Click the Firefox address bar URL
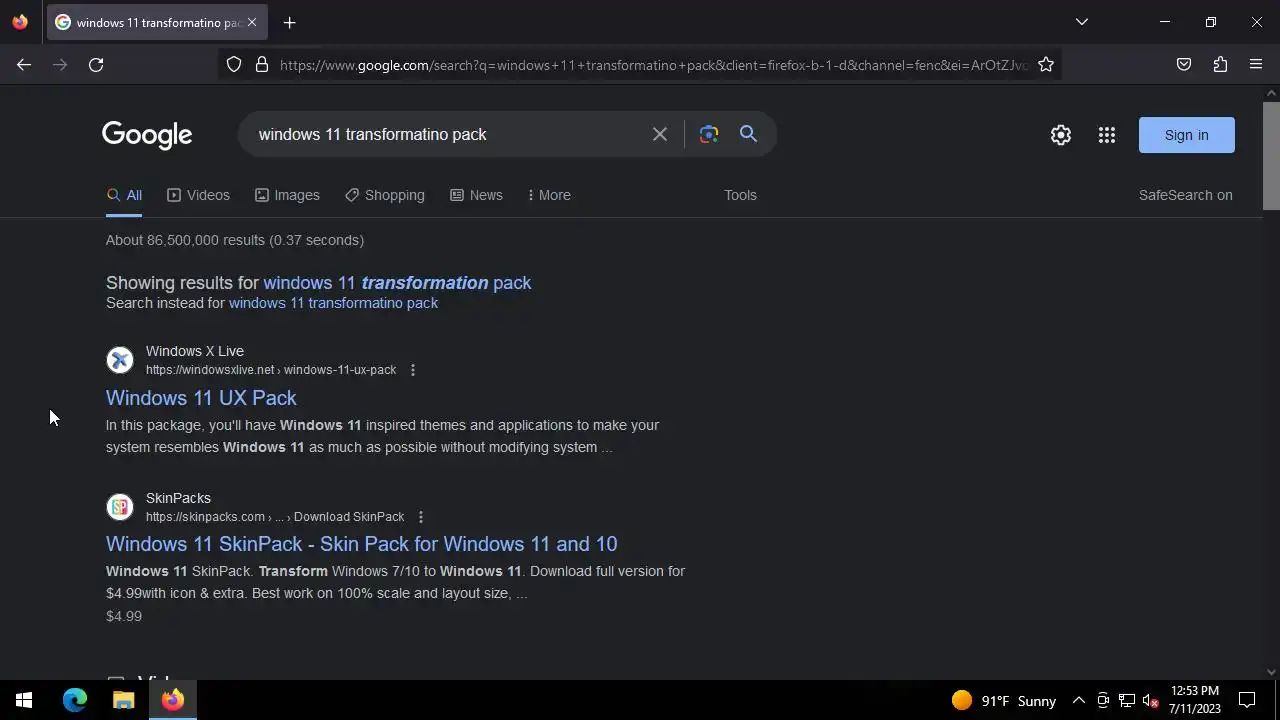 (x=654, y=65)
